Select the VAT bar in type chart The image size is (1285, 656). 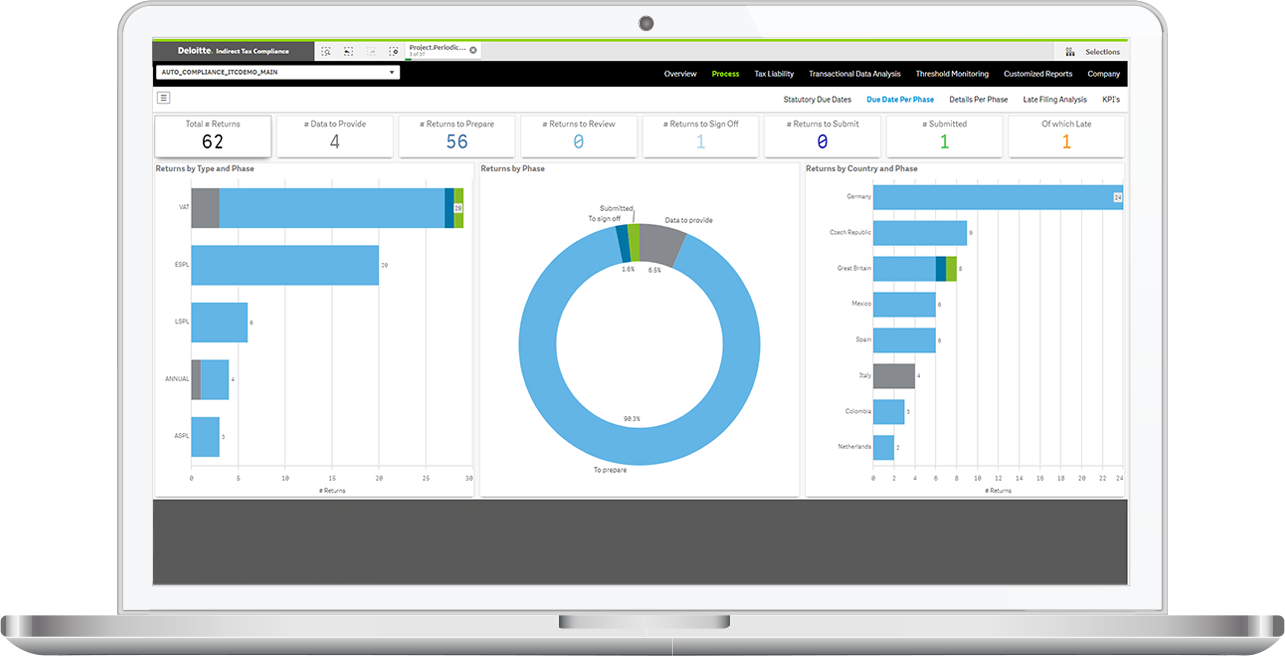327,208
